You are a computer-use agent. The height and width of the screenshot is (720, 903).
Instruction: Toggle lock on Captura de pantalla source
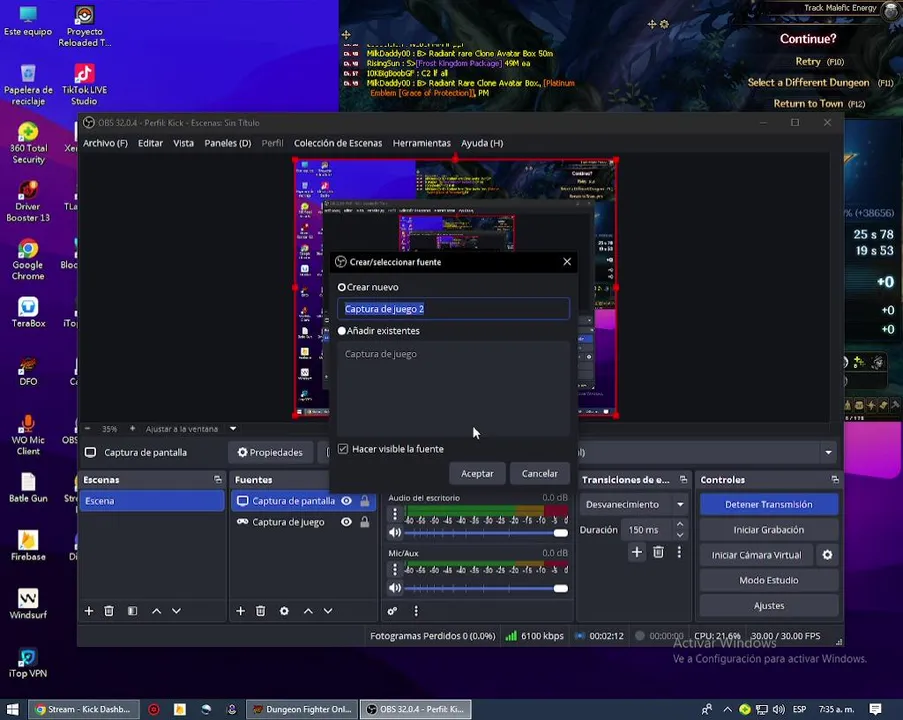pos(365,501)
